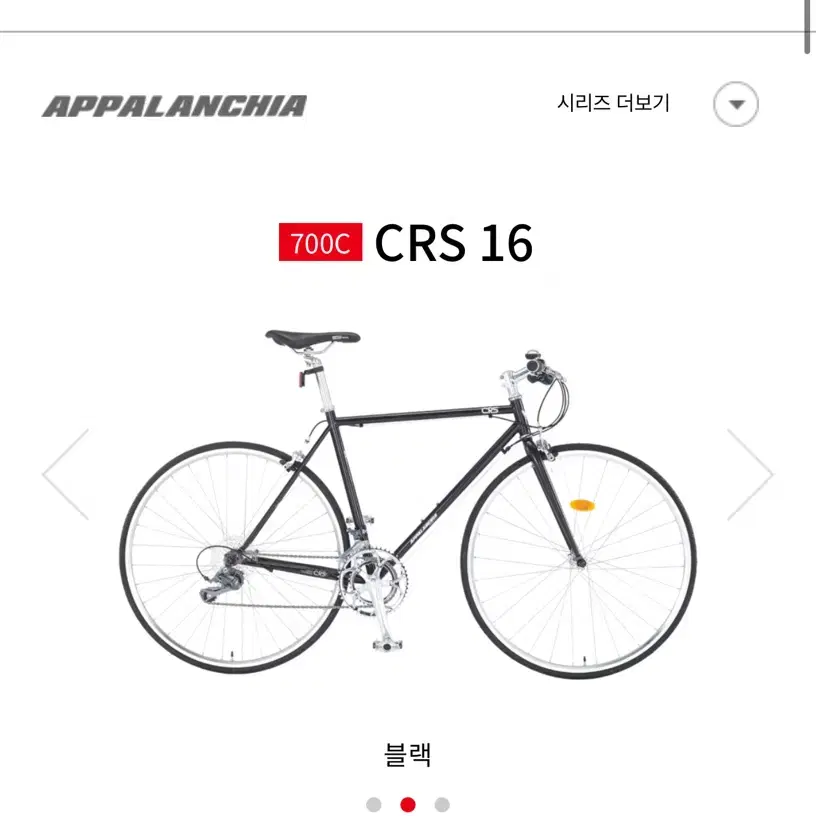Select the first carousel dot
This screenshot has width=816, height=816.
tap(374, 804)
